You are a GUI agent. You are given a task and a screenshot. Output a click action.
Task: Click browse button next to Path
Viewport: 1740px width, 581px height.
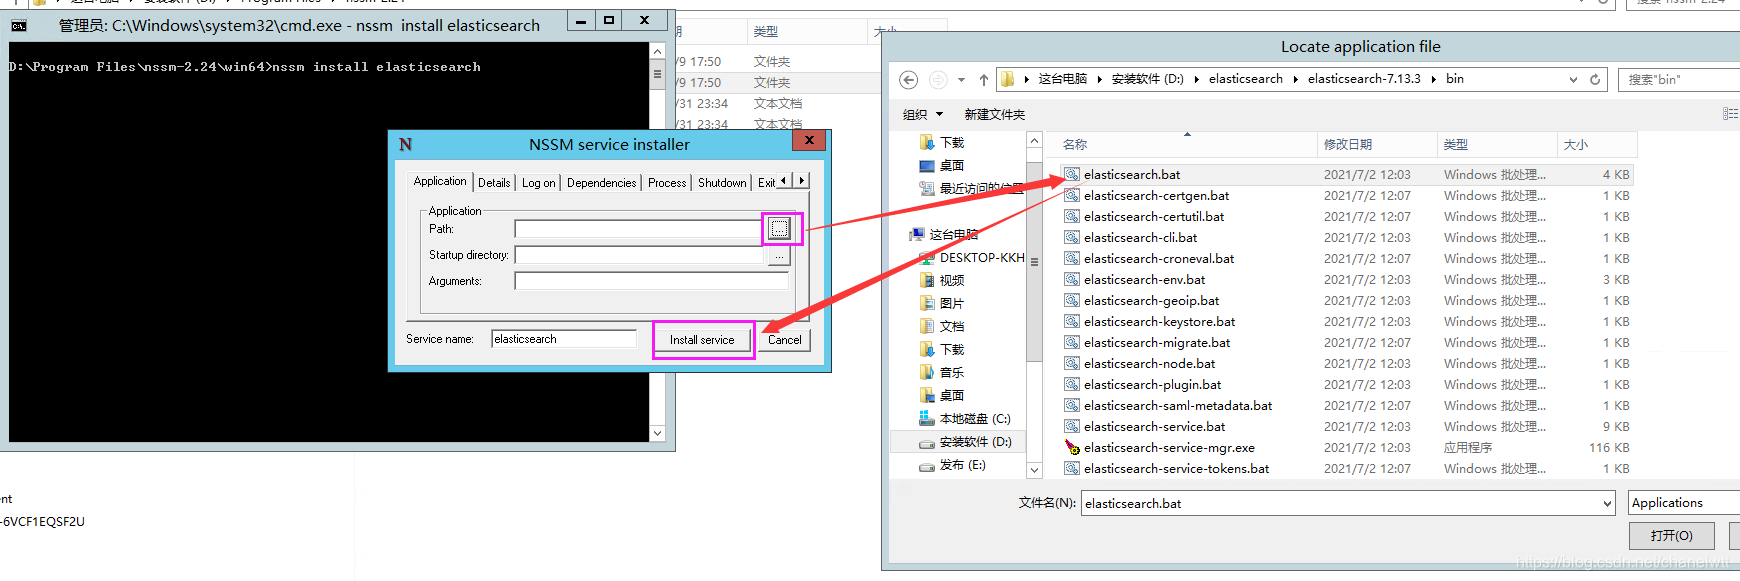pyautogui.click(x=779, y=229)
